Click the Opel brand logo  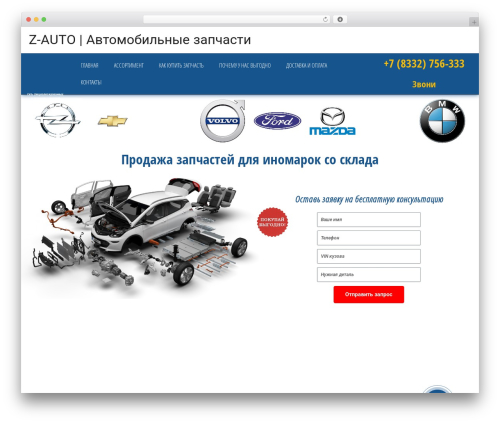[x=58, y=120]
